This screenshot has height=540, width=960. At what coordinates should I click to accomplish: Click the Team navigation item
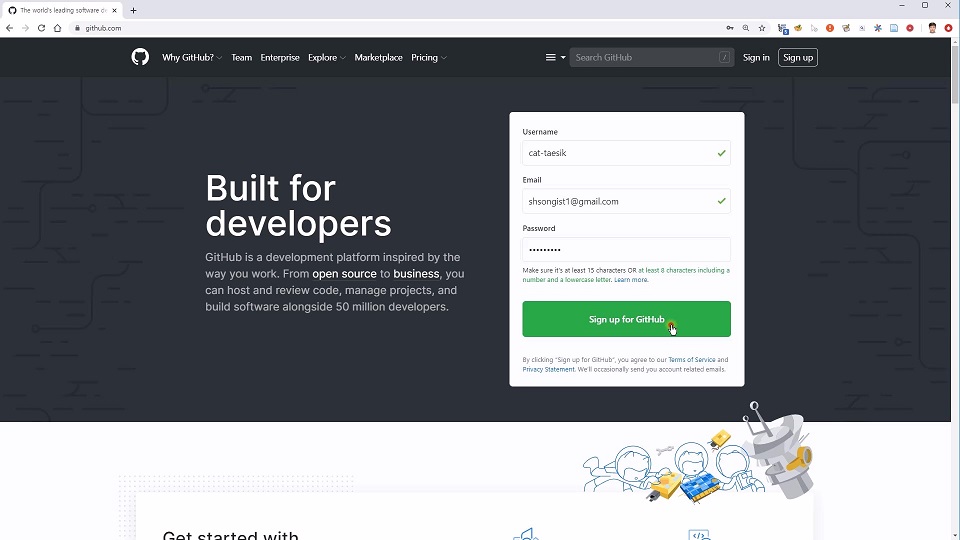tap(242, 58)
